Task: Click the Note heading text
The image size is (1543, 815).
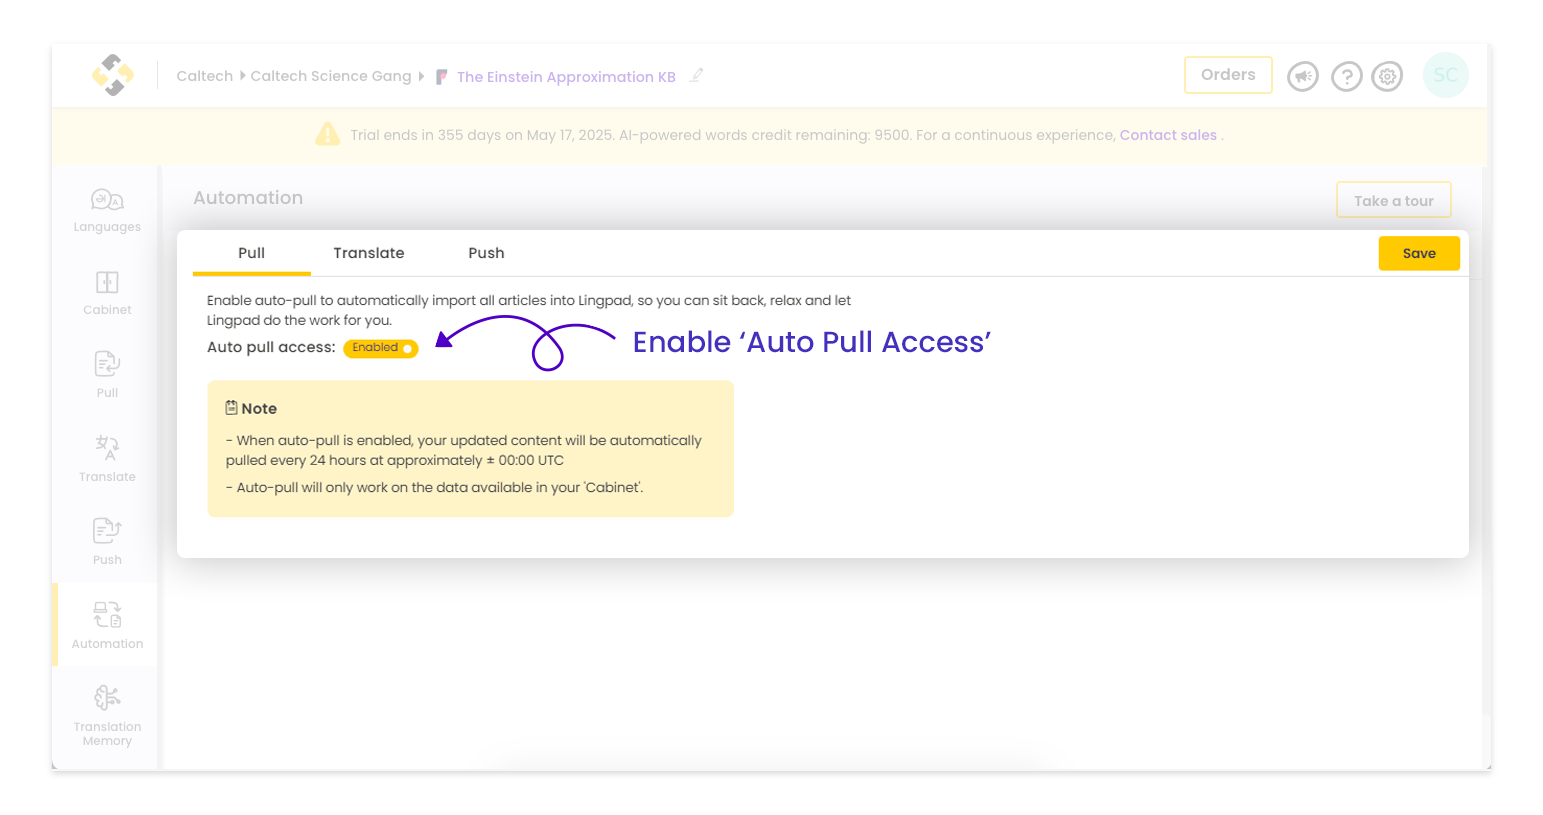Action: click(x=259, y=408)
